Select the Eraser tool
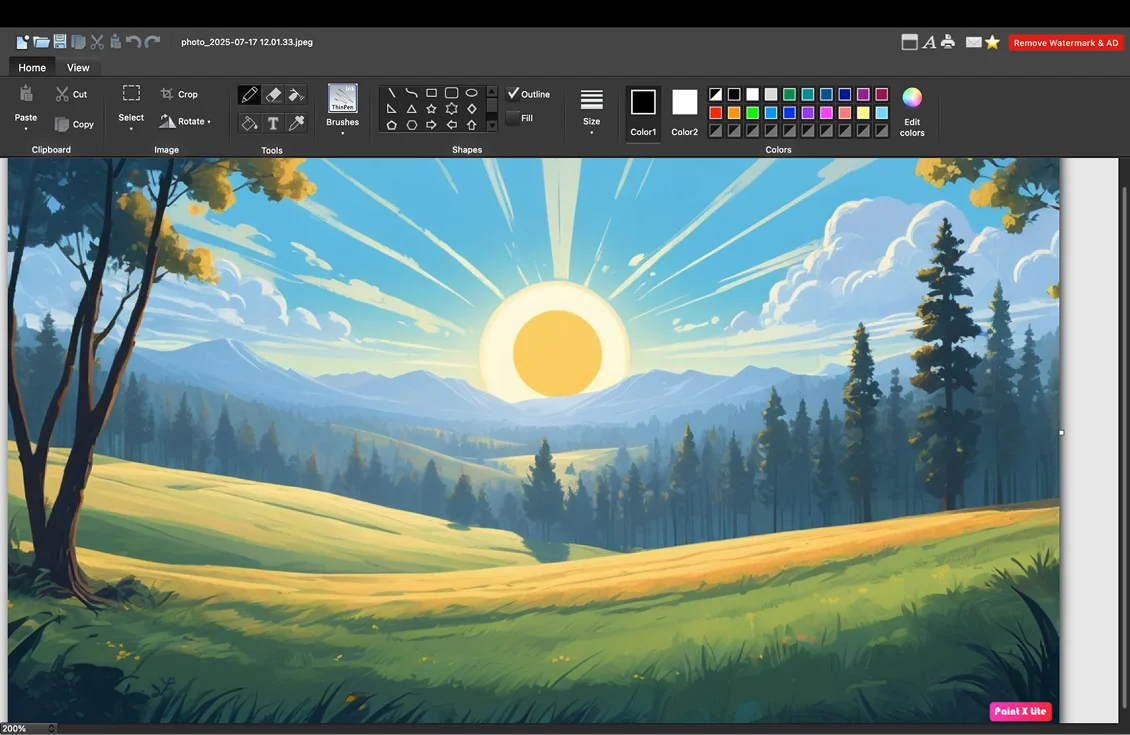The height and width of the screenshot is (735, 1130). (x=273, y=95)
